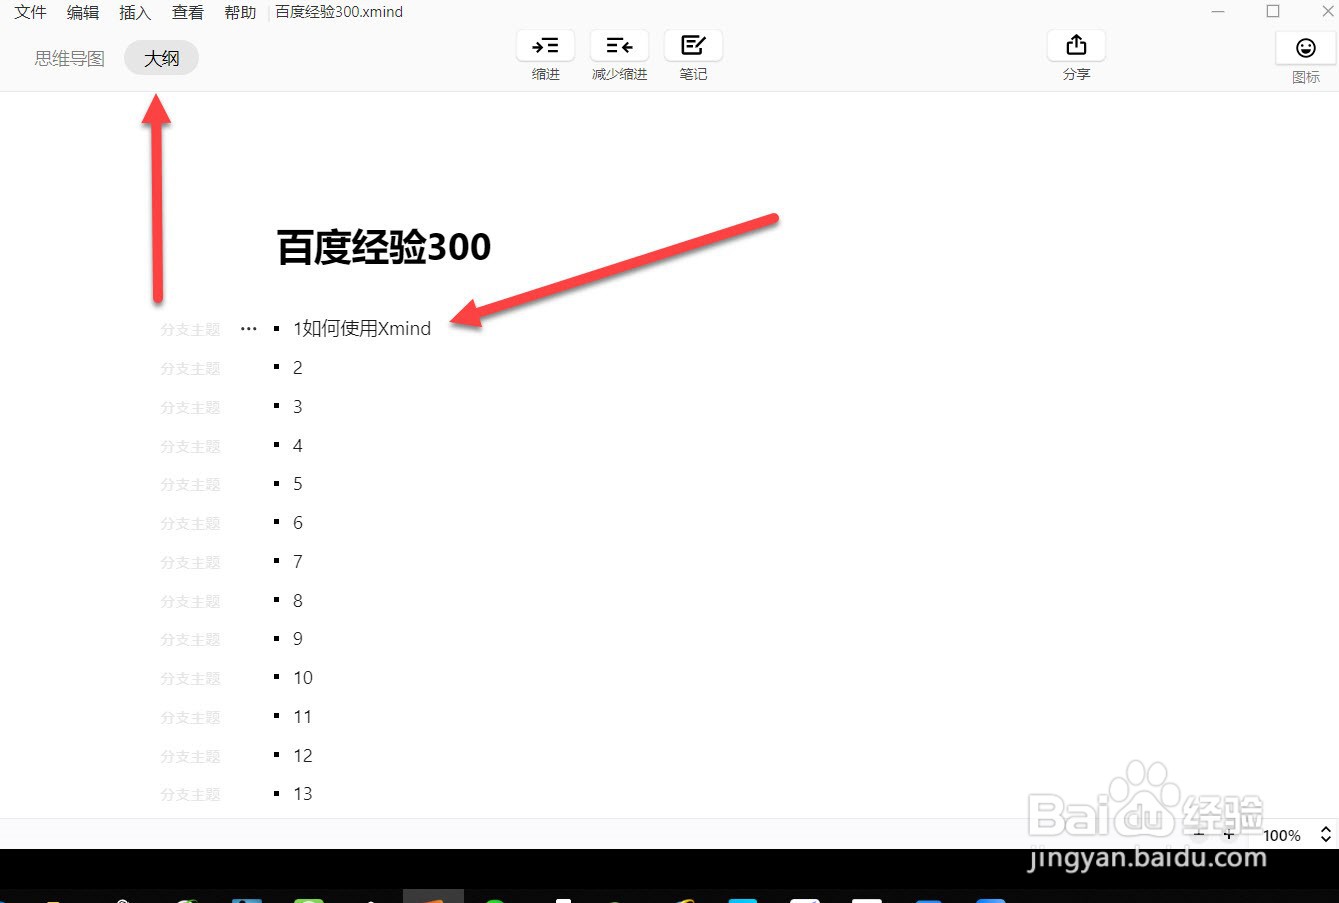Click the 减少缩进 (Outdent) icon
Screen dimensions: 1339x903
(x=619, y=45)
